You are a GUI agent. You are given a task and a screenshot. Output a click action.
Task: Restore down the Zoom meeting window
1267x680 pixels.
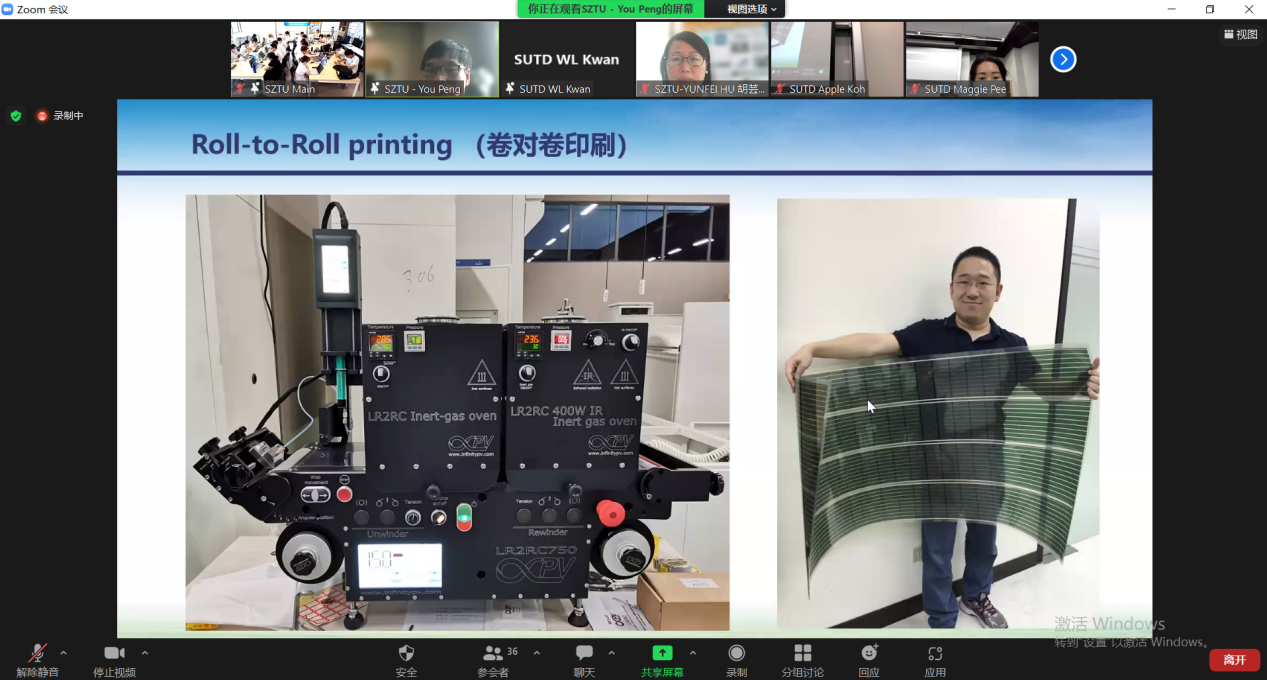[1210, 9]
